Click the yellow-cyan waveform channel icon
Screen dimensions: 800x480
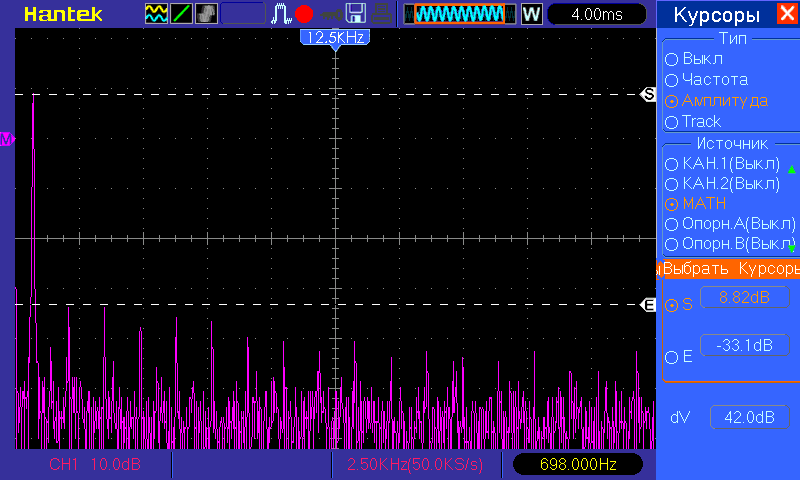click(156, 14)
